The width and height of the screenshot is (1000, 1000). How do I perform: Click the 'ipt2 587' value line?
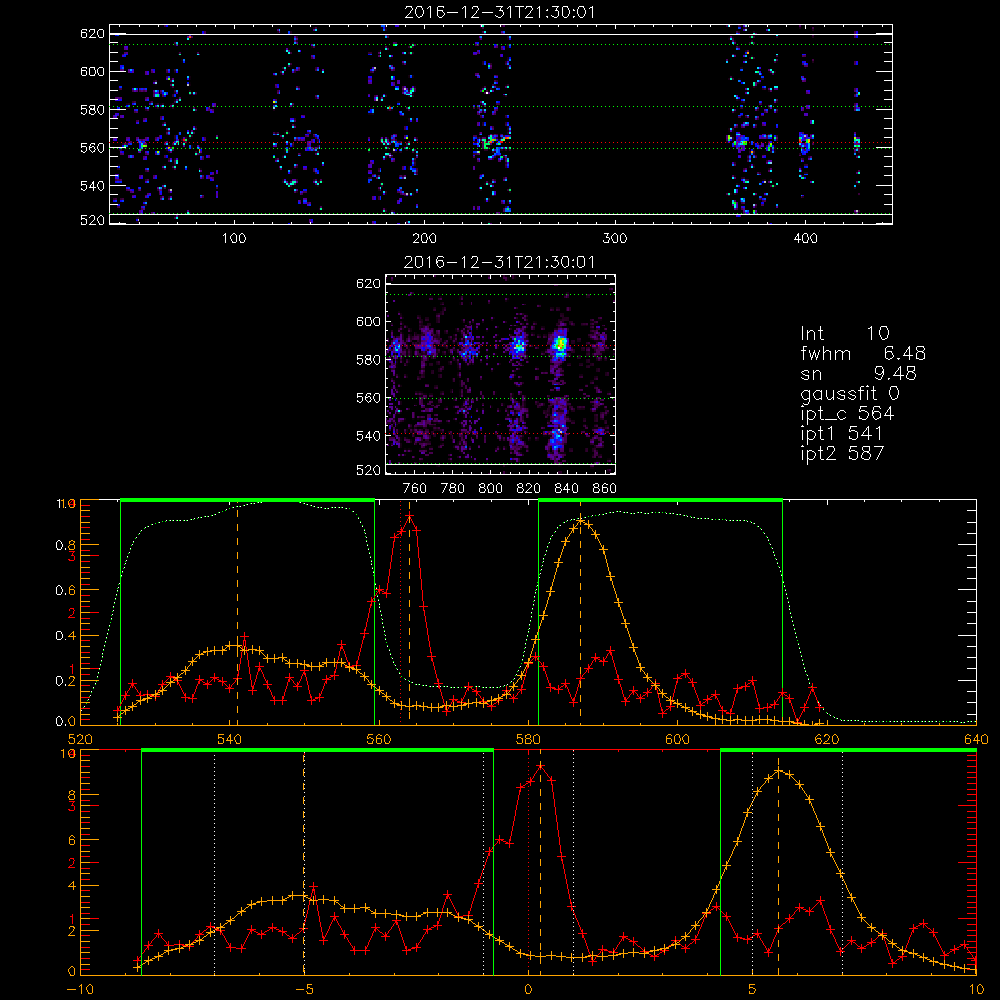point(842,453)
